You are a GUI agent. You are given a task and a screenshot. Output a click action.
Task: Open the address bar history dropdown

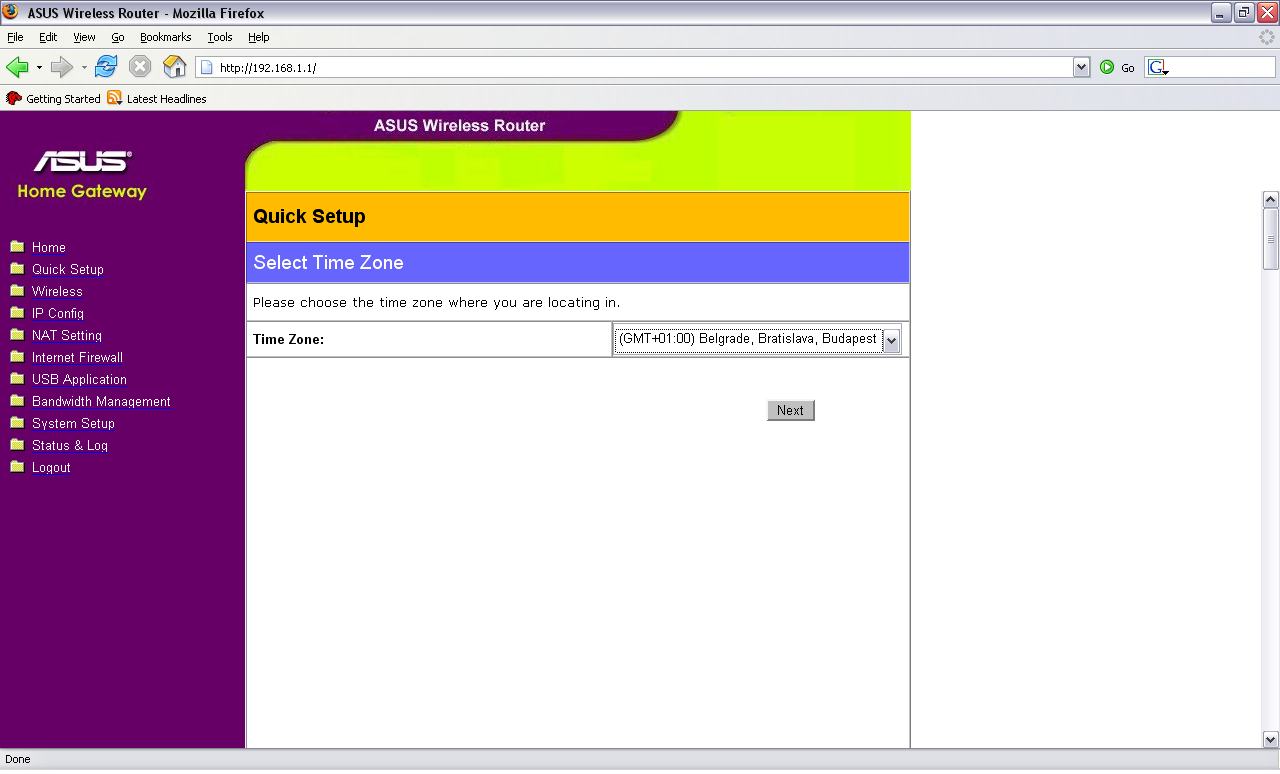tap(1081, 67)
